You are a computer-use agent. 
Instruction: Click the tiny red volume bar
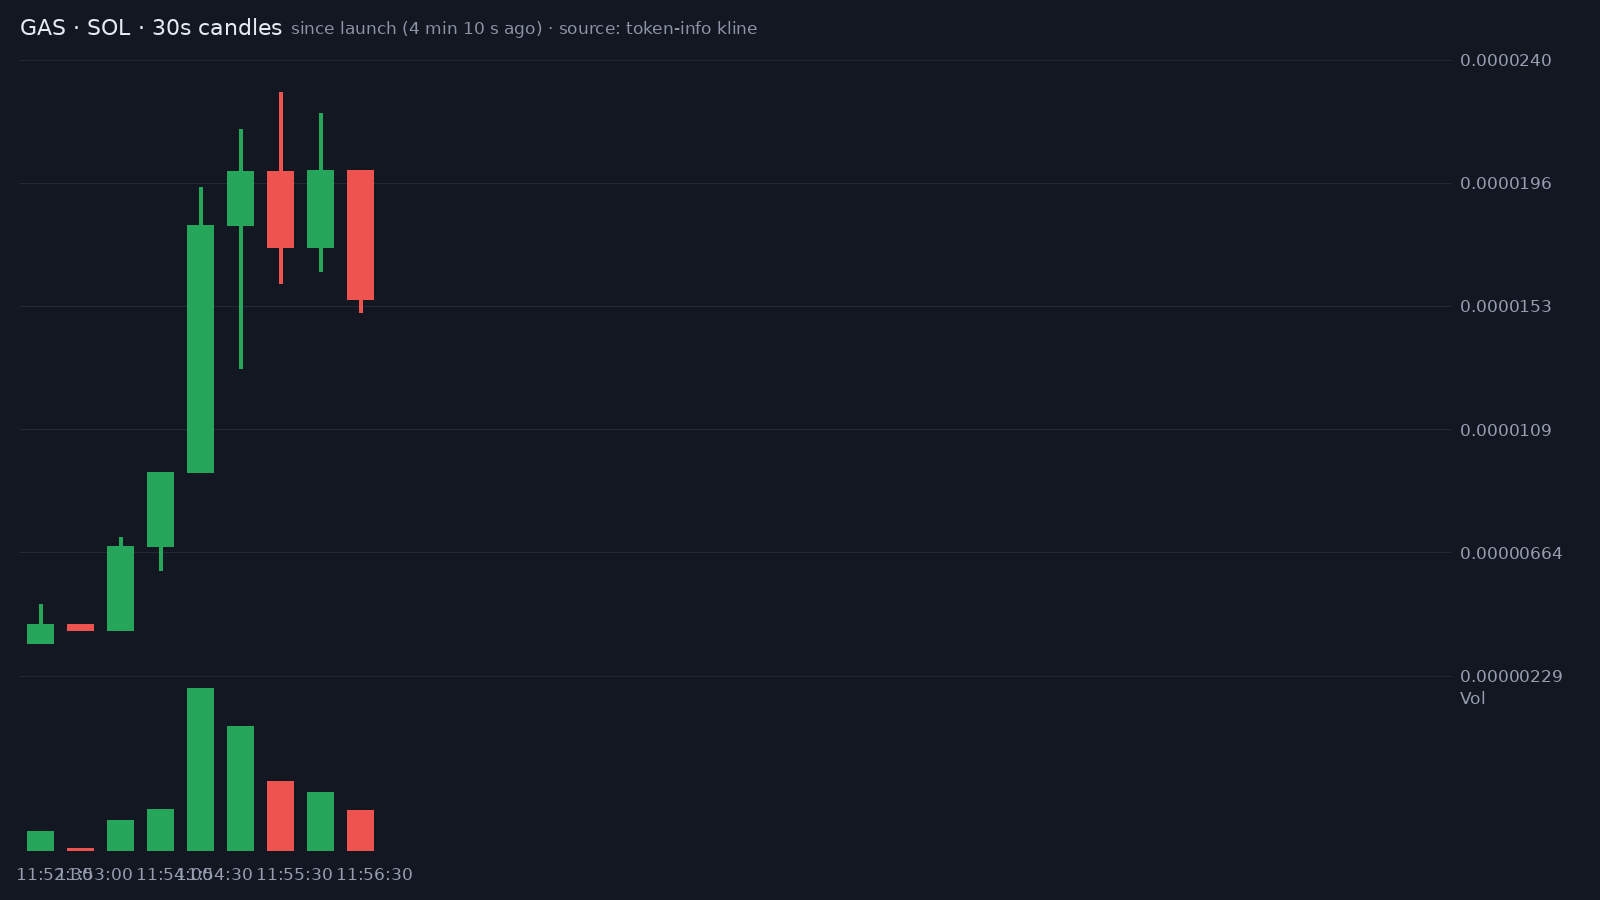click(x=80, y=849)
